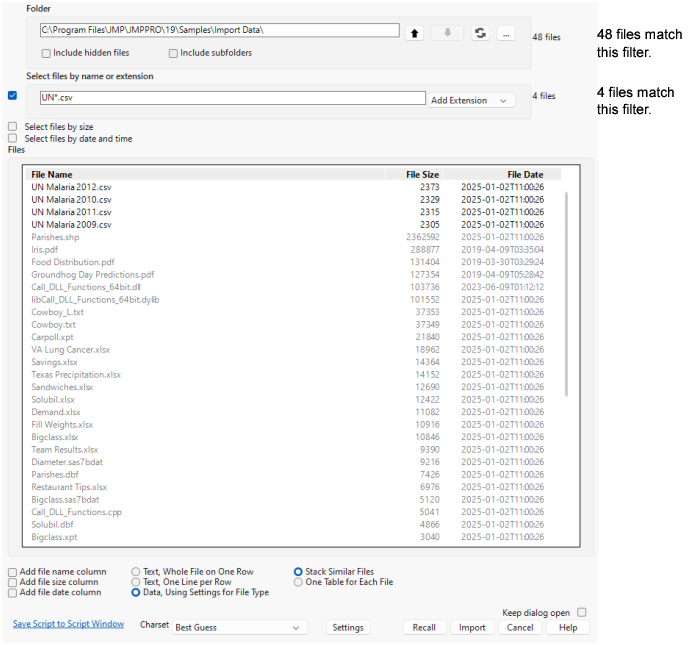Go up one folder level with the arrow icon
Image resolution: width=697 pixels, height=645 pixels.
[x=414, y=33]
